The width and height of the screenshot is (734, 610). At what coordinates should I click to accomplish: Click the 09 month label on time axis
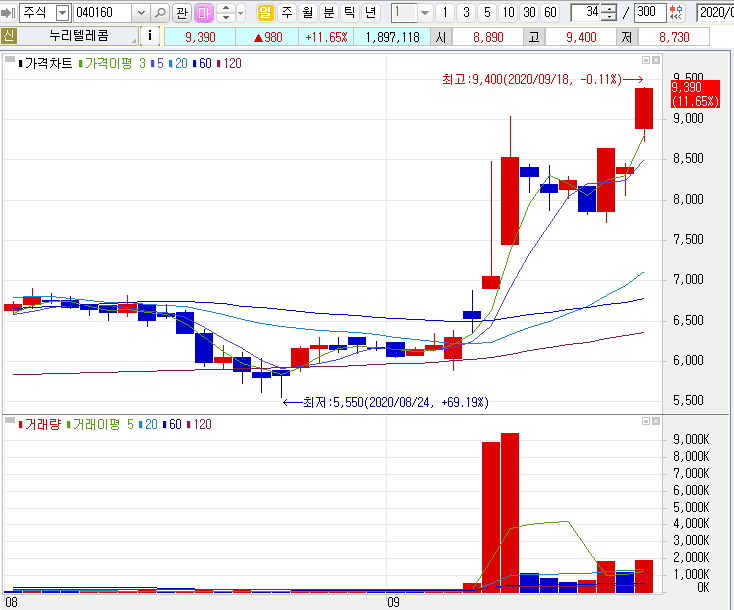pyautogui.click(x=393, y=602)
